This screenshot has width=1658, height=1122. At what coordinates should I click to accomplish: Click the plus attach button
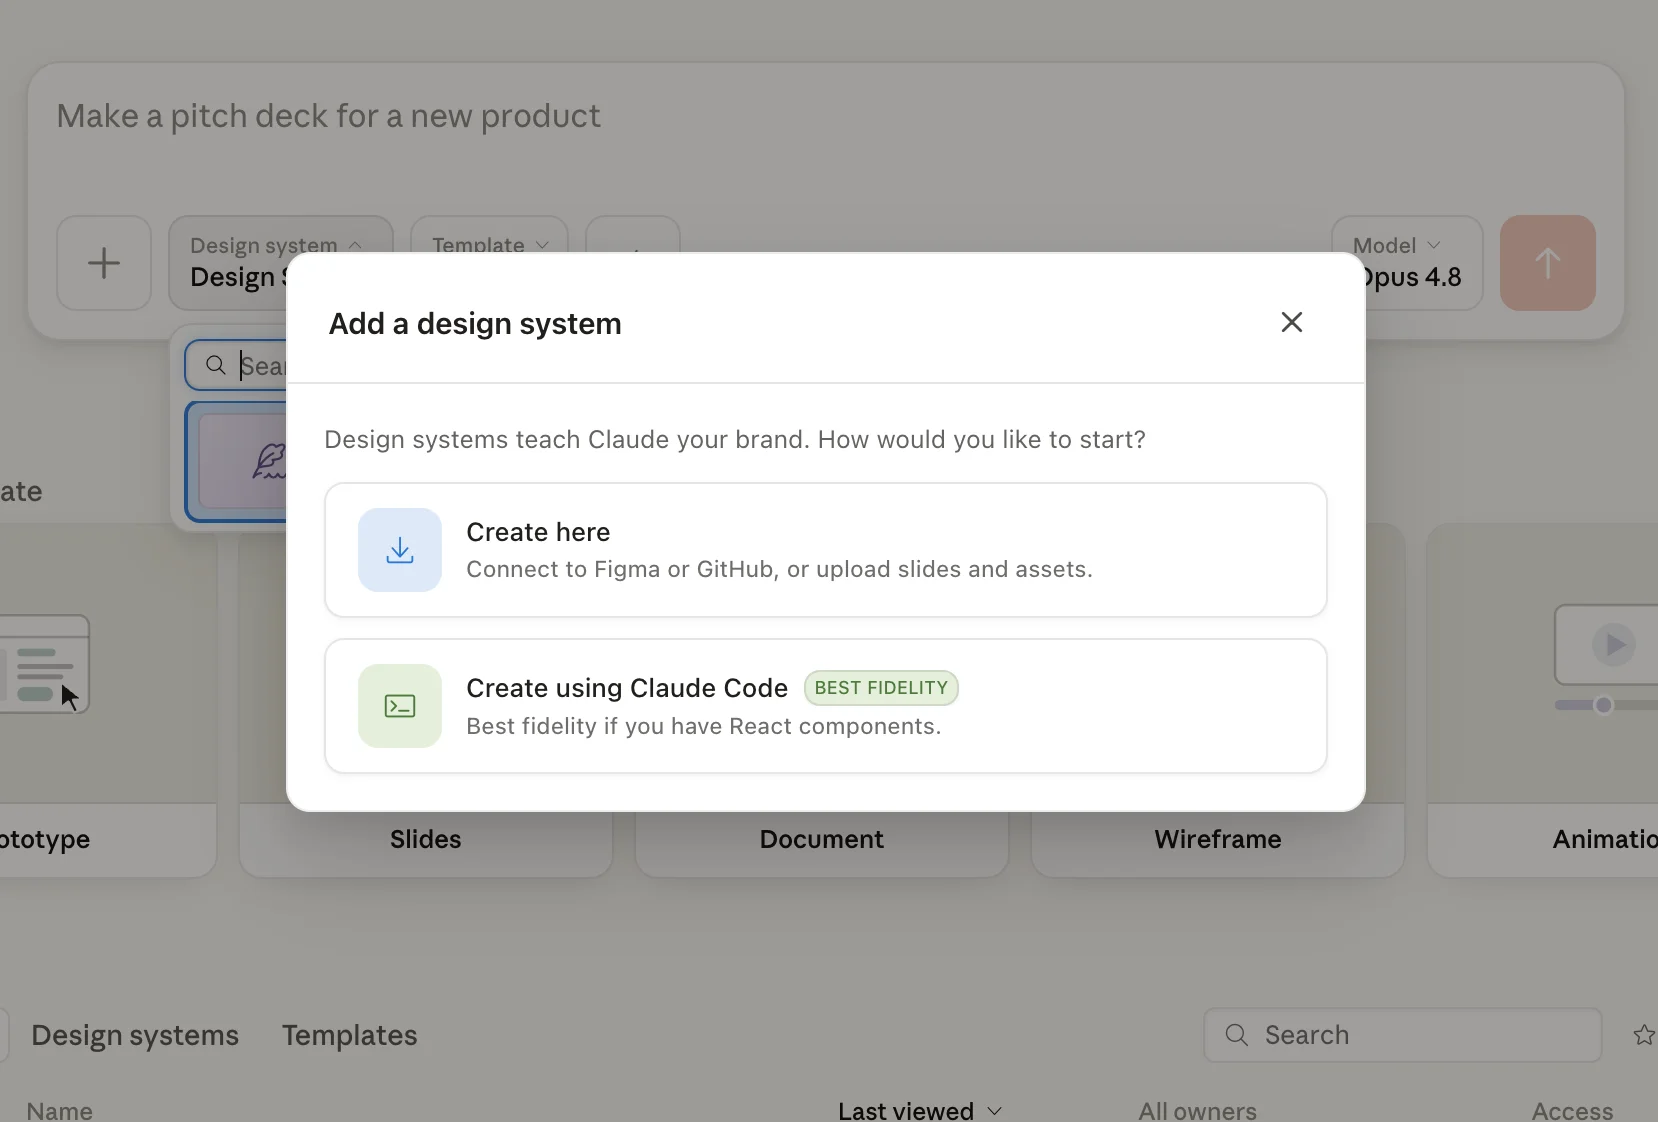(104, 263)
